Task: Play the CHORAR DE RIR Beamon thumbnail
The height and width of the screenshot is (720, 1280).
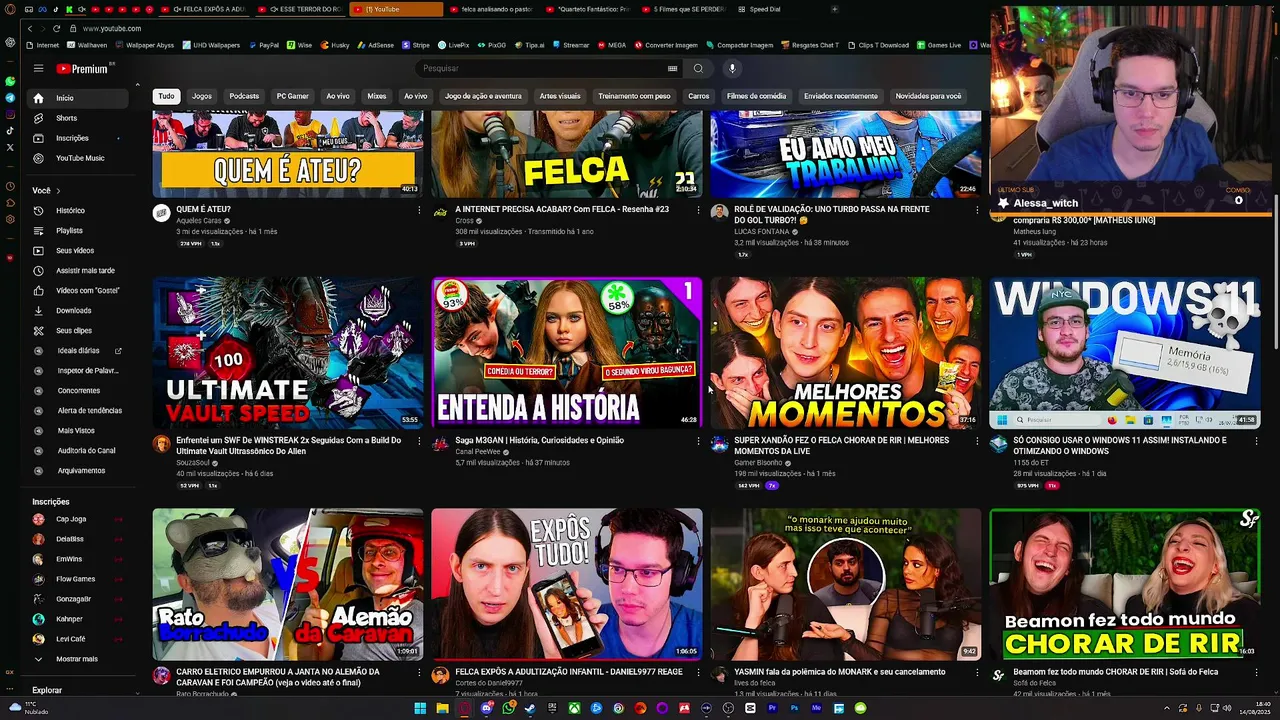Action: (x=1125, y=584)
